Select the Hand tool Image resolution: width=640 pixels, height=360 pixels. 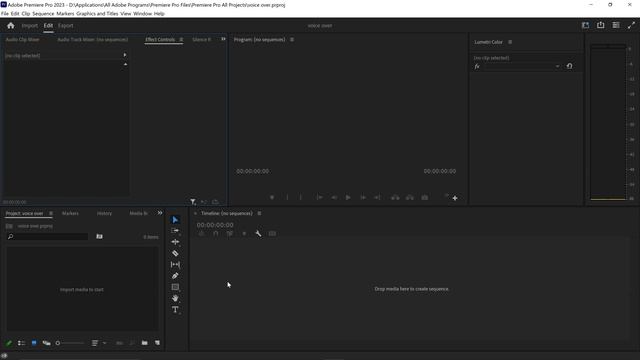[175, 298]
